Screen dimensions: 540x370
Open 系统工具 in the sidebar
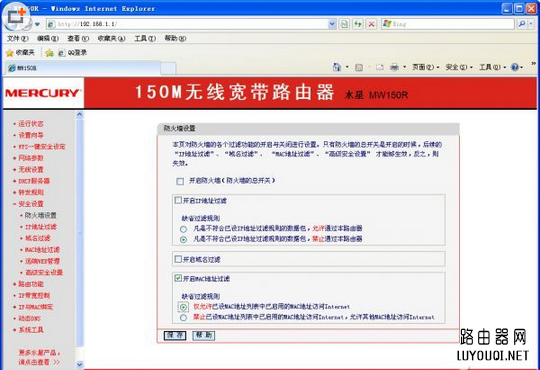click(x=31, y=330)
